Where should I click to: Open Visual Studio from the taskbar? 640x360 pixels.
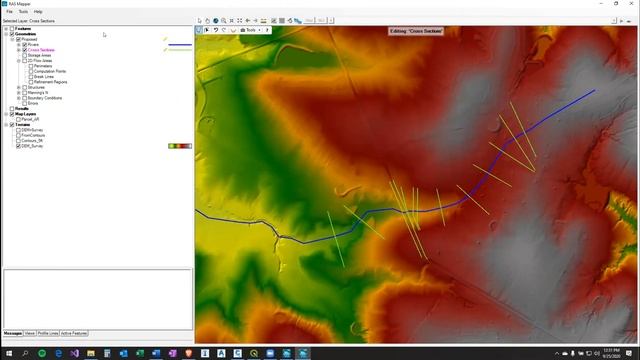tap(74, 353)
